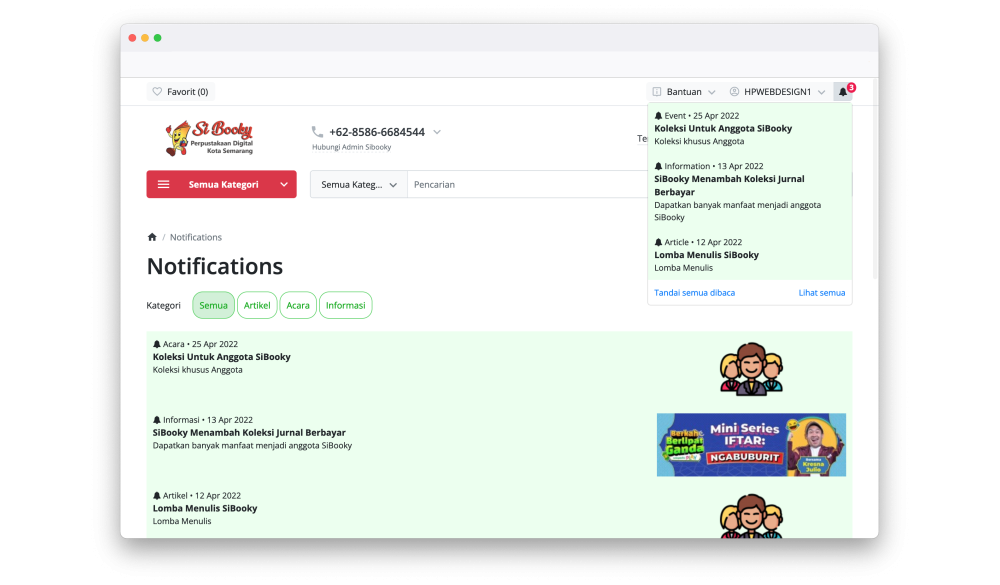Image resolution: width=1000 pixels, height=585 pixels.
Task: Click the Tandai semua dibaca link
Action: point(694,293)
